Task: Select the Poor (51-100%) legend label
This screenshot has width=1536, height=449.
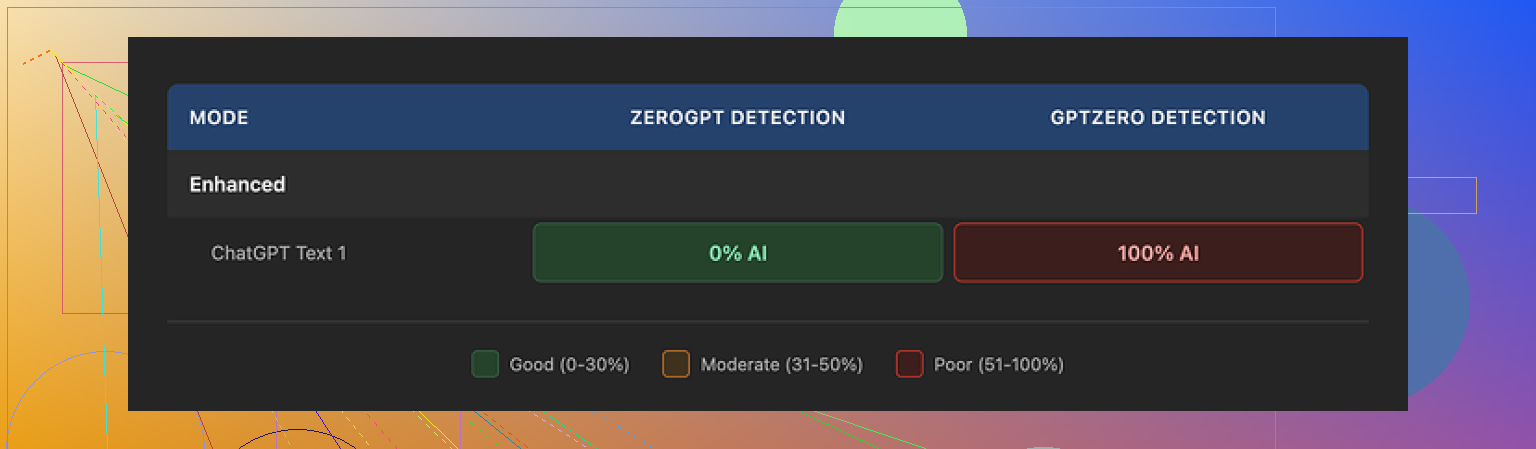Action: 998,365
